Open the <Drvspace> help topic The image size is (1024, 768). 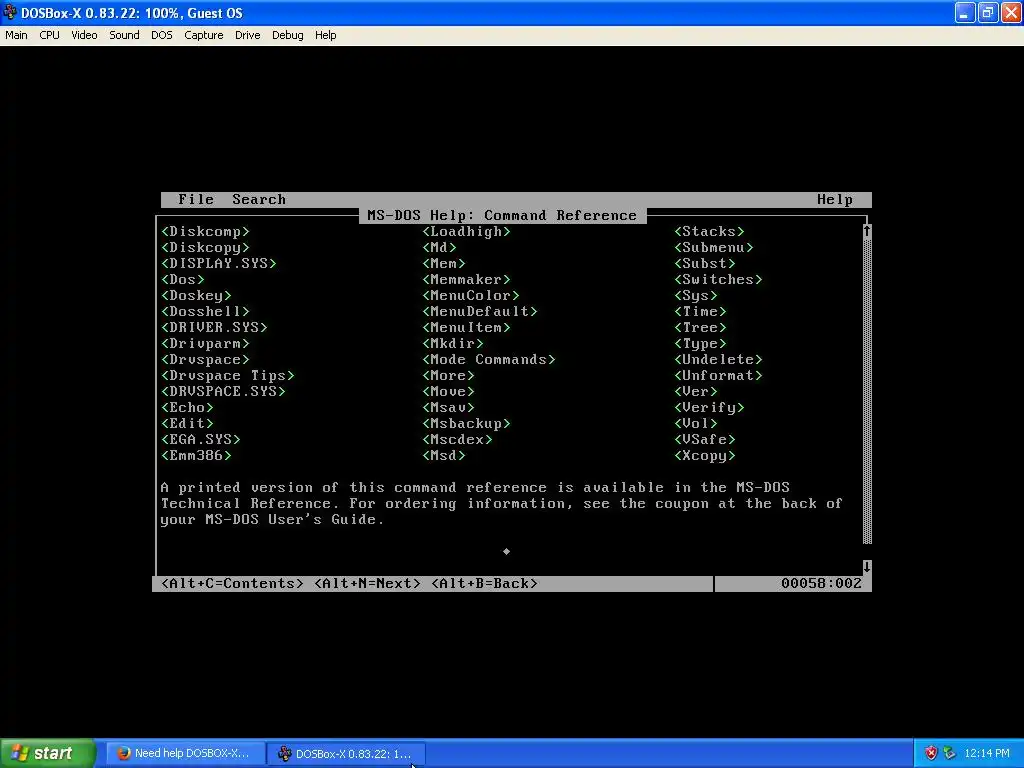(205, 359)
